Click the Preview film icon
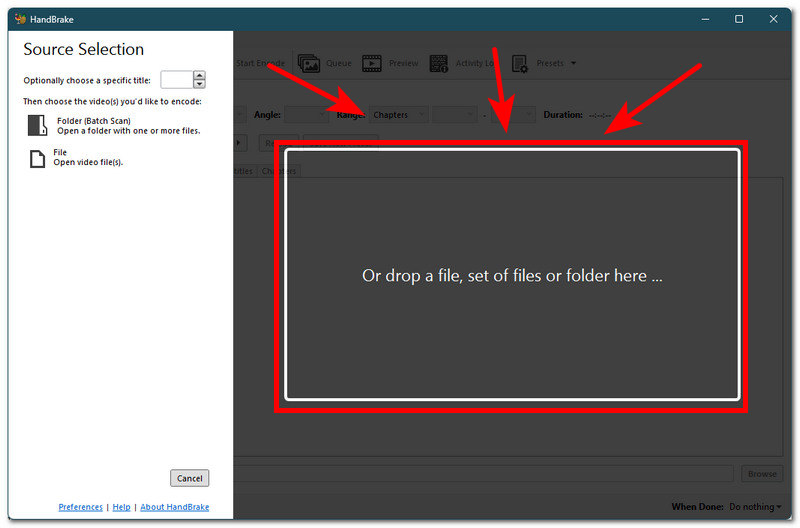Image resolution: width=800 pixels, height=528 pixels. pyautogui.click(x=373, y=63)
